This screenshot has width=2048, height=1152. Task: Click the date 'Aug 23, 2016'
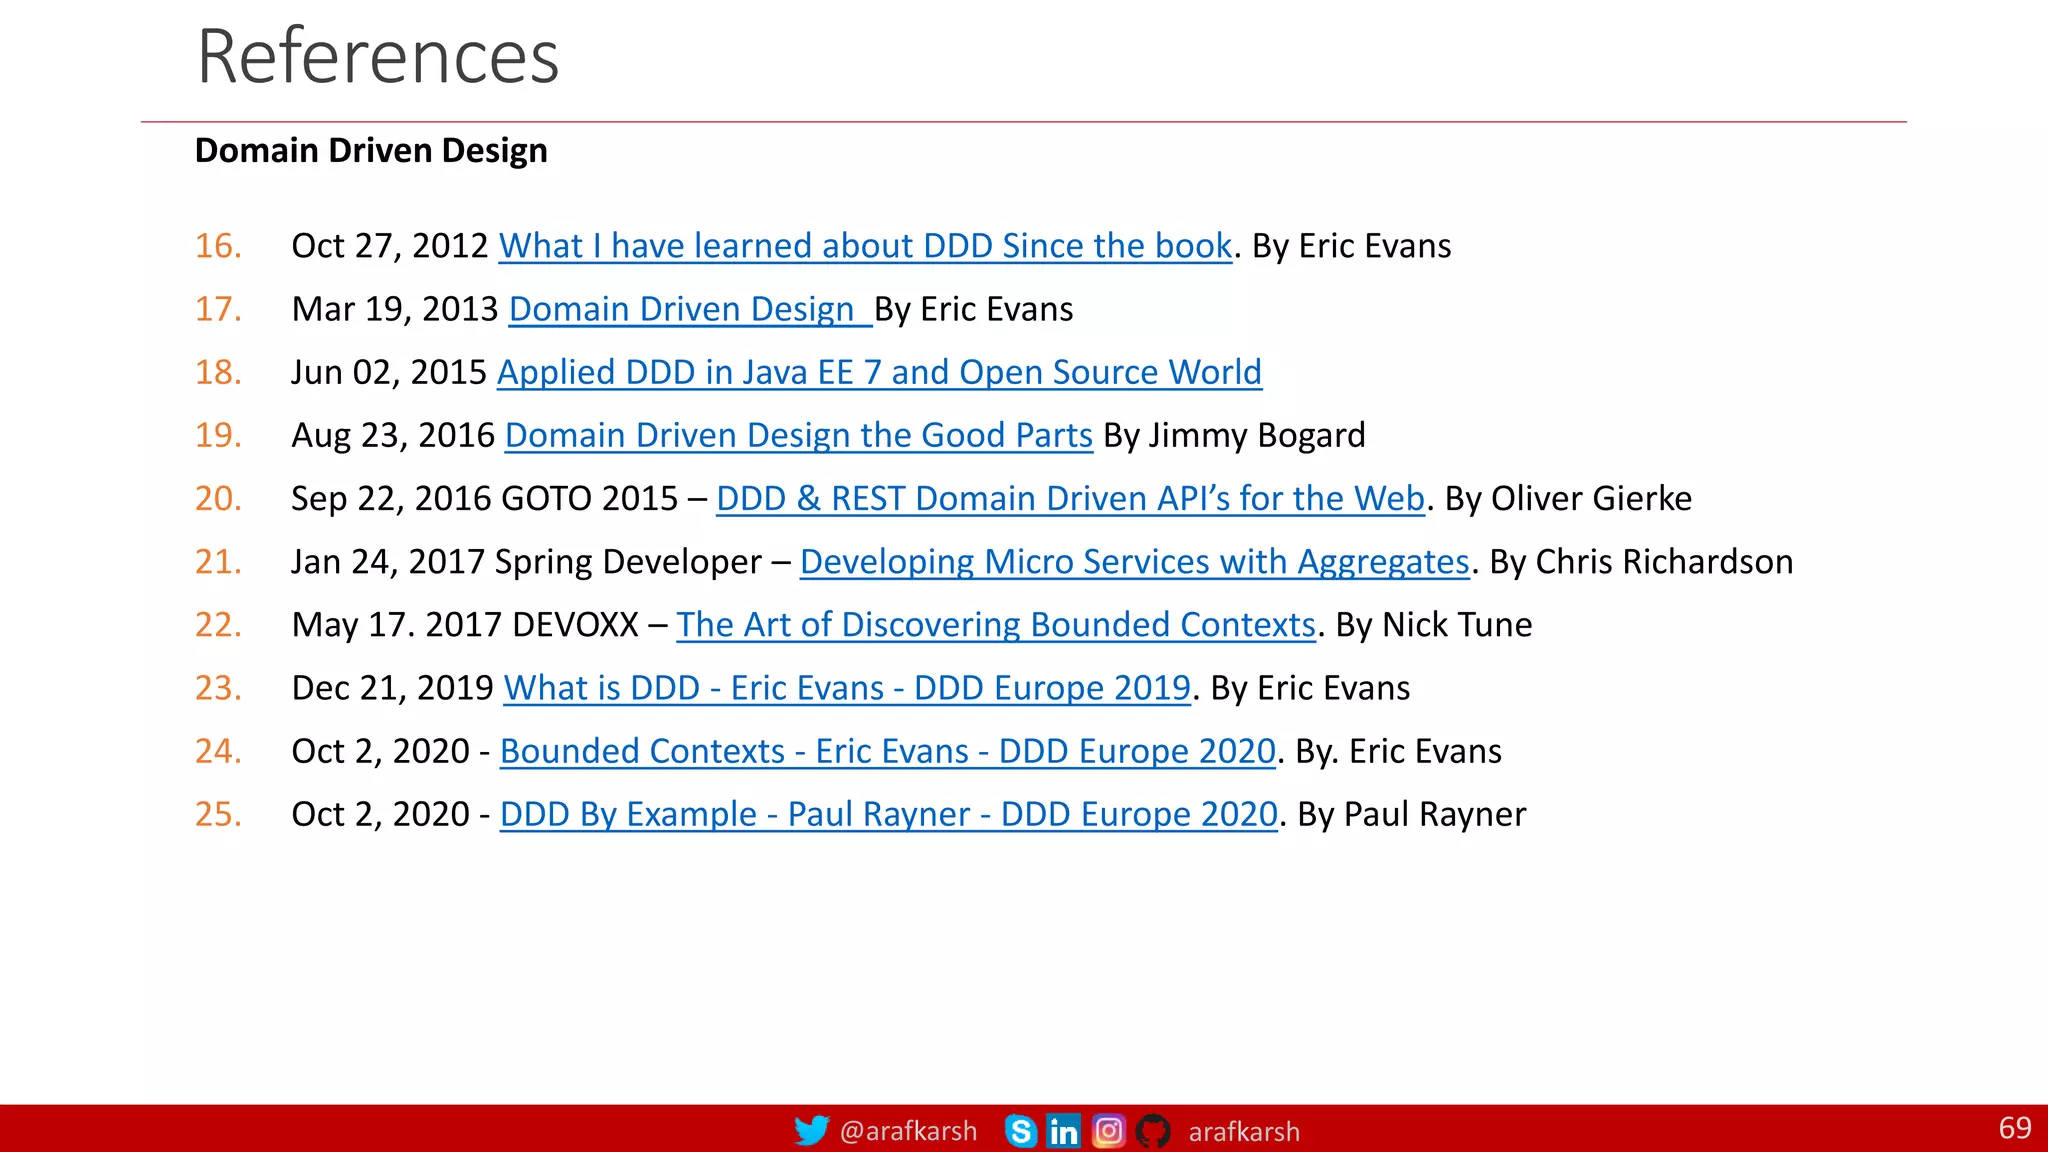[394, 435]
